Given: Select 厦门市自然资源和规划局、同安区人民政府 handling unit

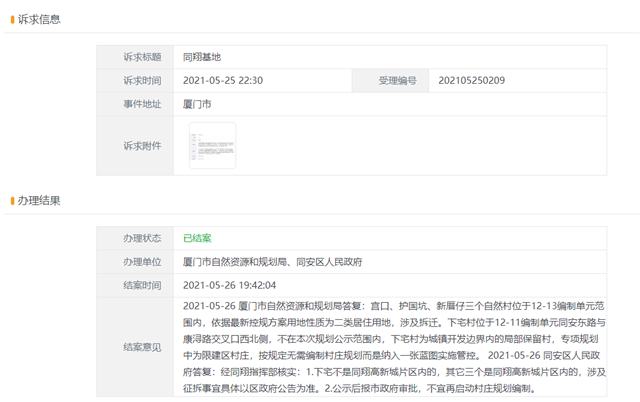Looking at the screenshot, I should (x=272, y=262).
